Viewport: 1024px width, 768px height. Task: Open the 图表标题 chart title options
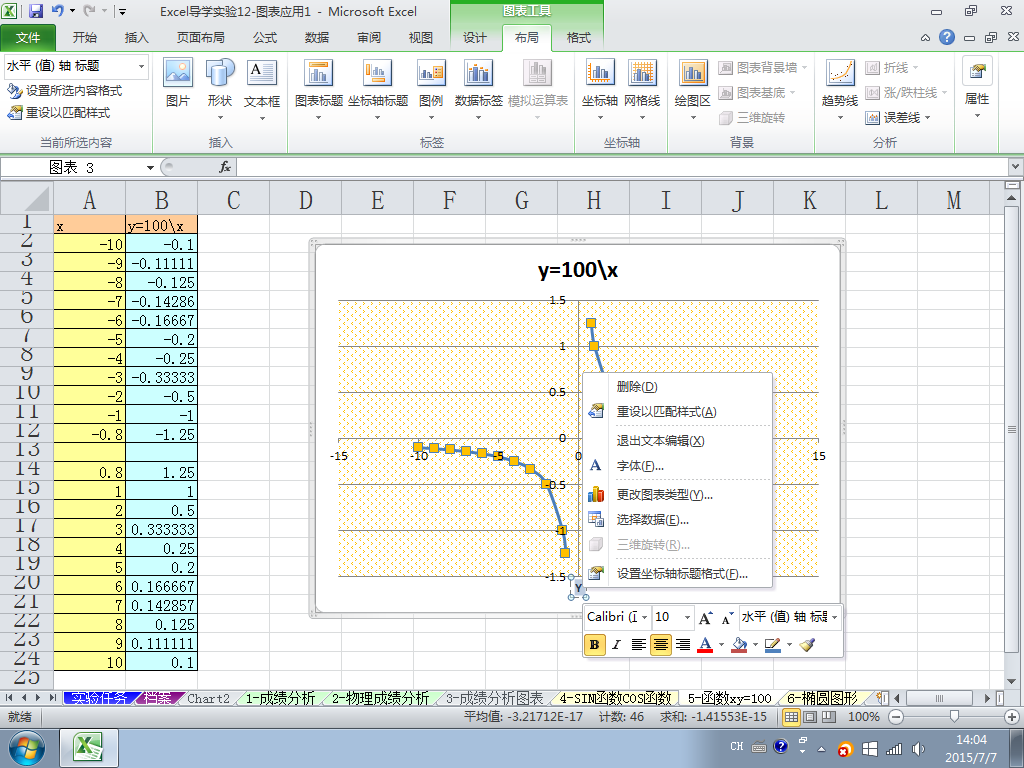click(319, 89)
